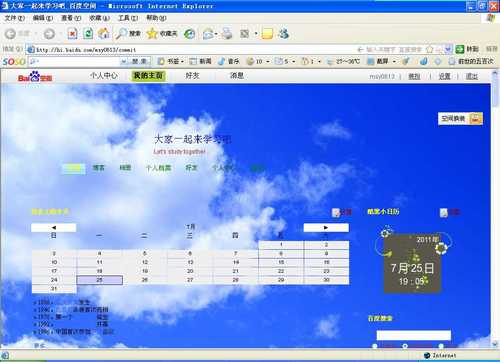Click the page icon in the address bar
The image size is (500, 362).
pos(31,50)
